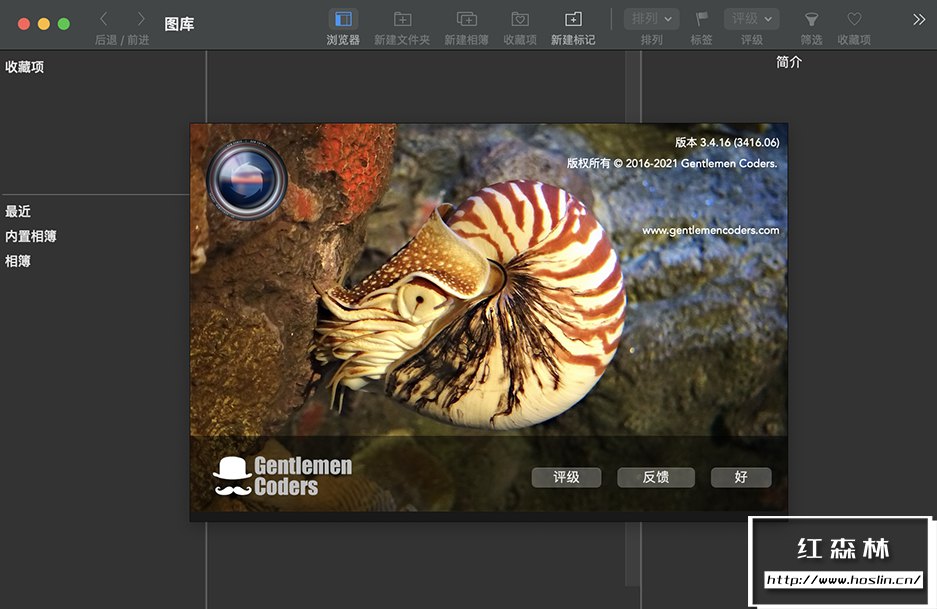Click the Browser (浏览器) toolbar icon

click(x=343, y=19)
